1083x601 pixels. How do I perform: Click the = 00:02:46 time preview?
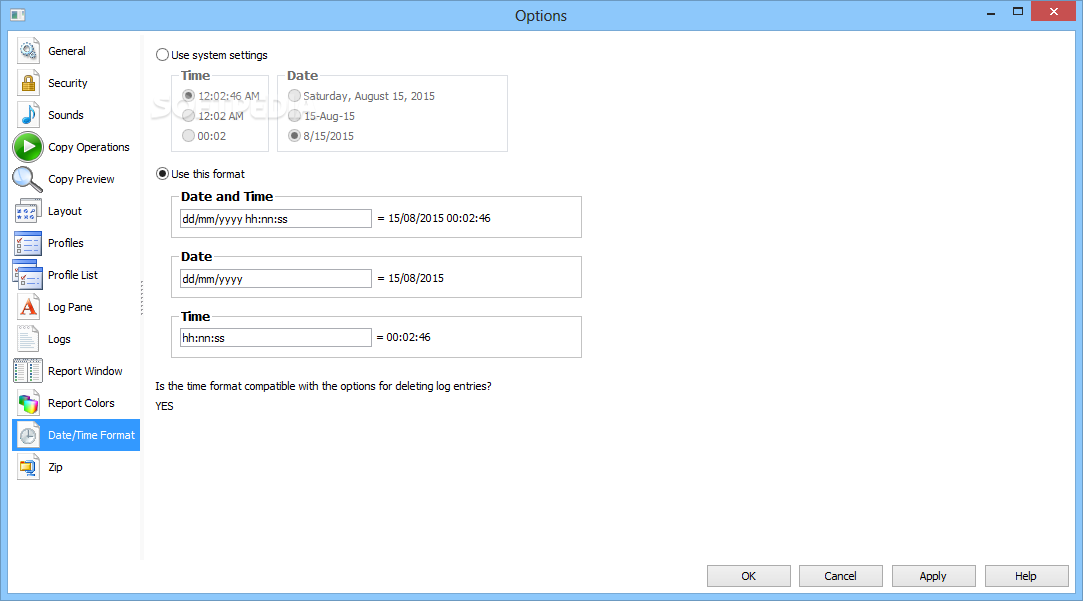click(x=403, y=337)
